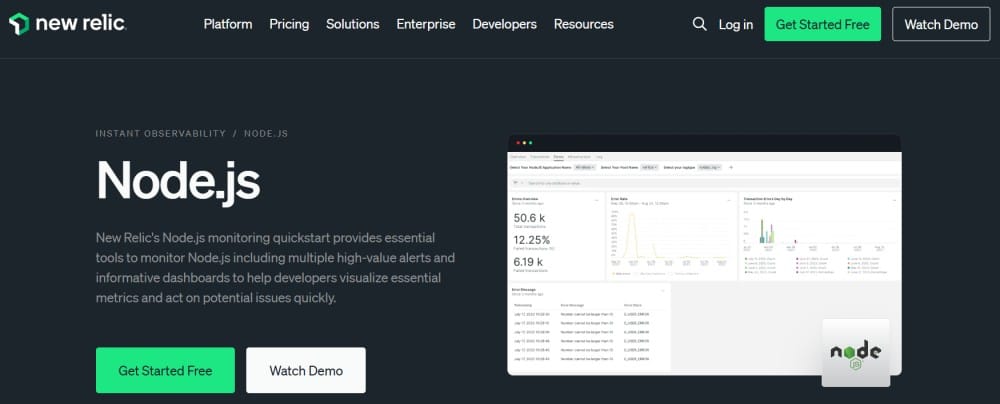The width and height of the screenshot is (1000, 404).
Task: Open the Pricing page
Action: tap(289, 24)
